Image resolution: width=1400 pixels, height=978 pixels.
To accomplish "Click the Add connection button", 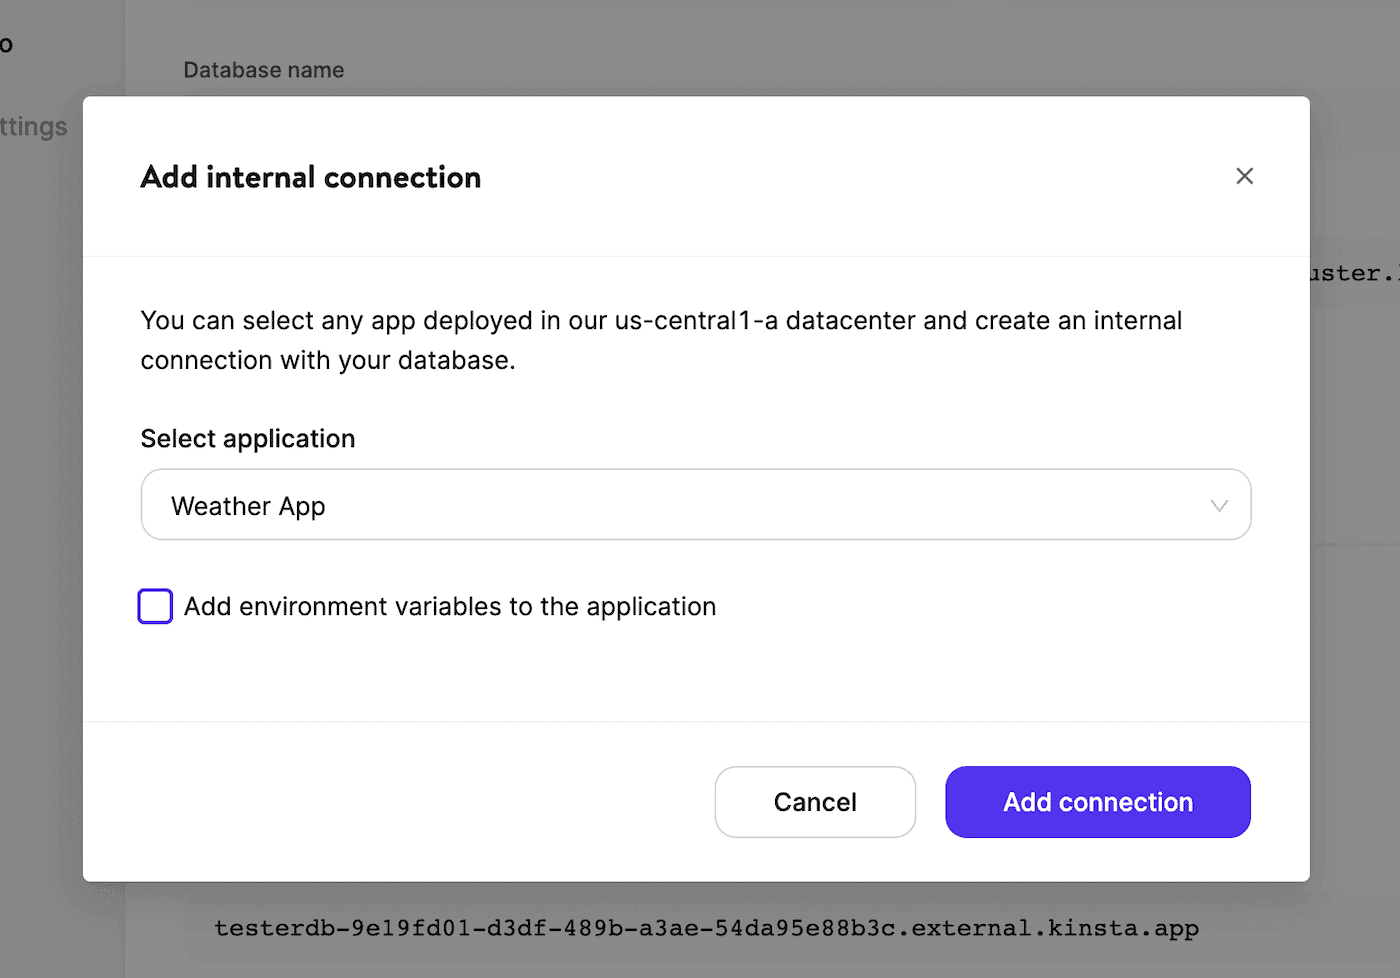I will [1097, 801].
